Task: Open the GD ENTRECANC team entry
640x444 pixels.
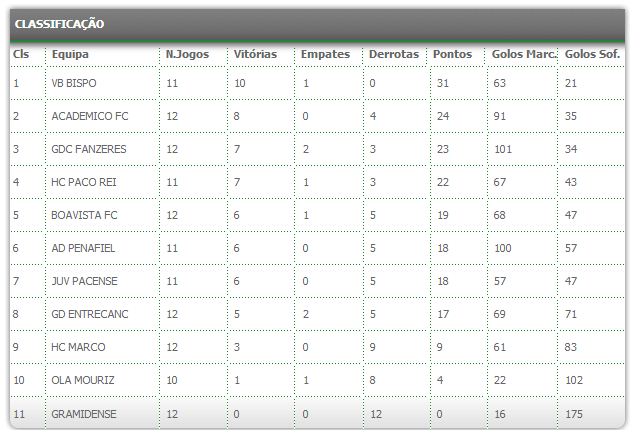Action: pos(90,314)
